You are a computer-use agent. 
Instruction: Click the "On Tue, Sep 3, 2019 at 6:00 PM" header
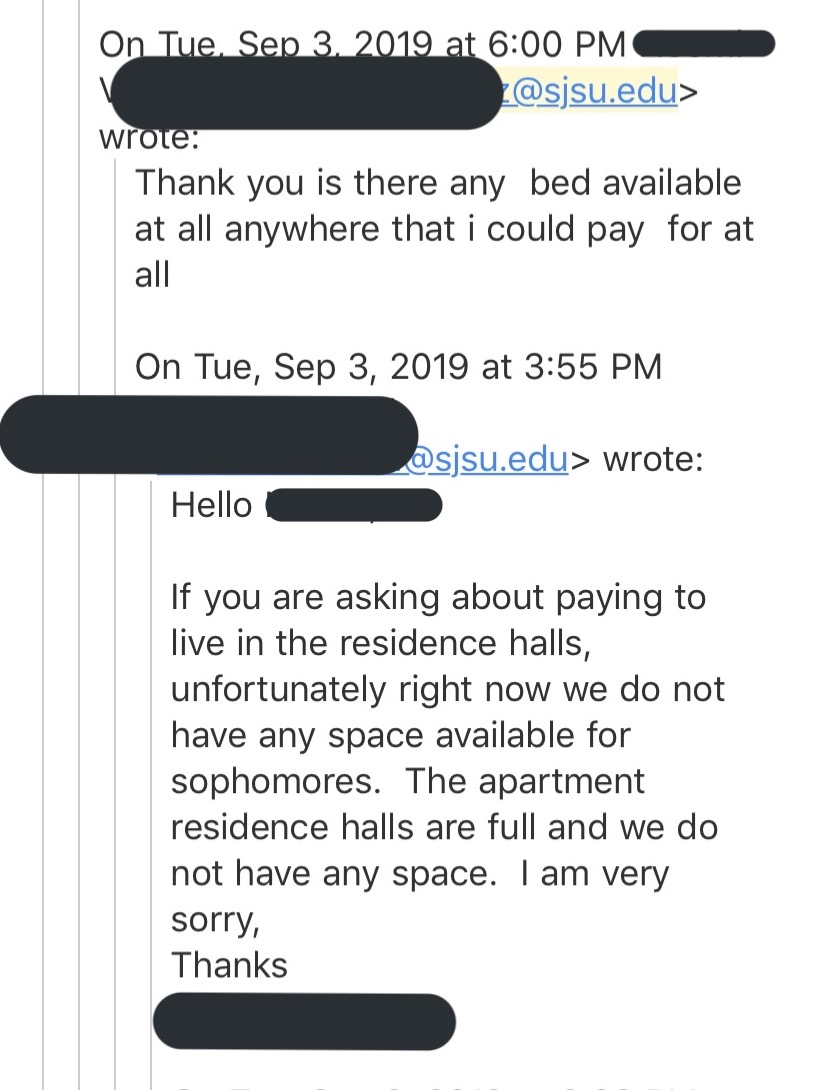click(362, 45)
